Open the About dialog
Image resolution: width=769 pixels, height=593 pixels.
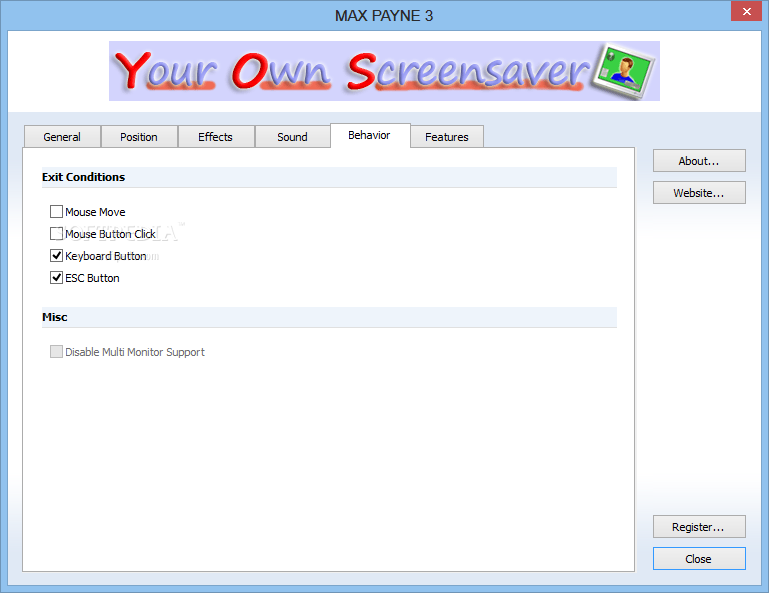699,161
